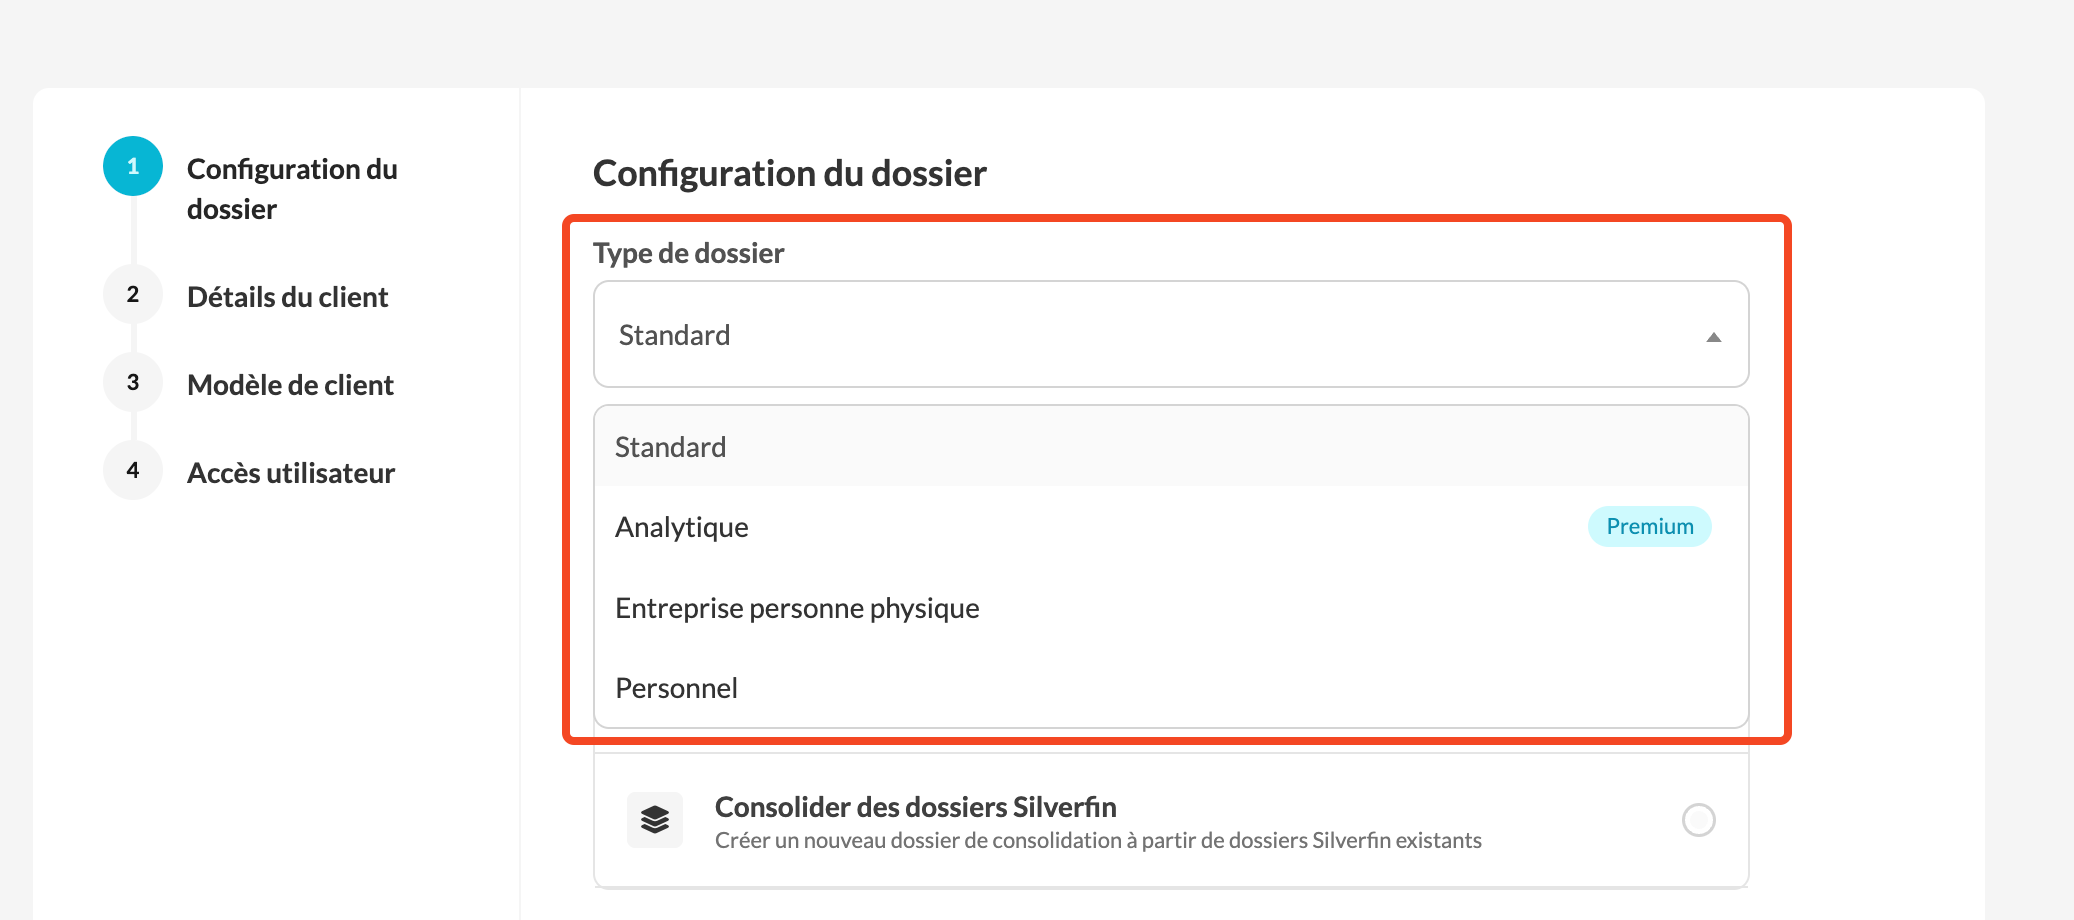Click the Premium badge
The height and width of the screenshot is (920, 2074).
click(x=1650, y=526)
